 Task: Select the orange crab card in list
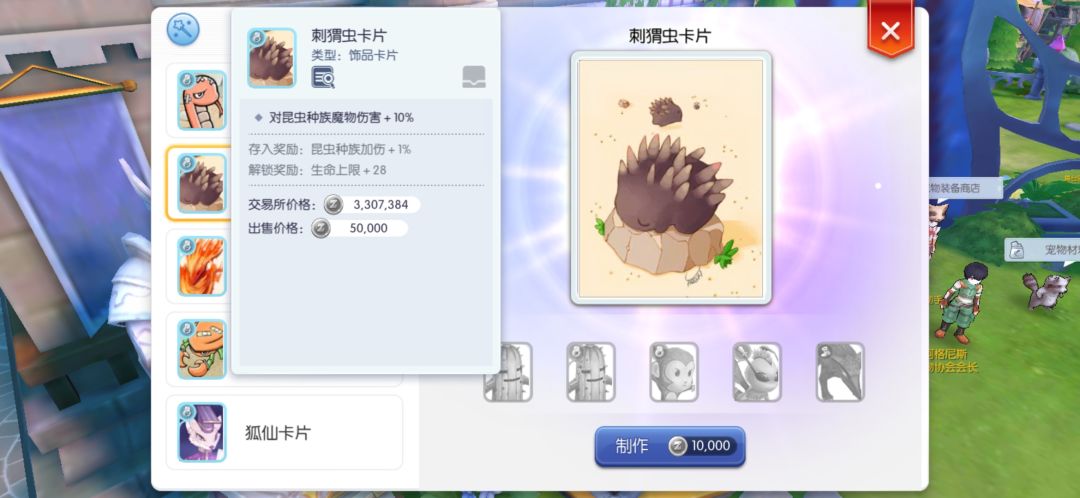pyautogui.click(x=202, y=349)
